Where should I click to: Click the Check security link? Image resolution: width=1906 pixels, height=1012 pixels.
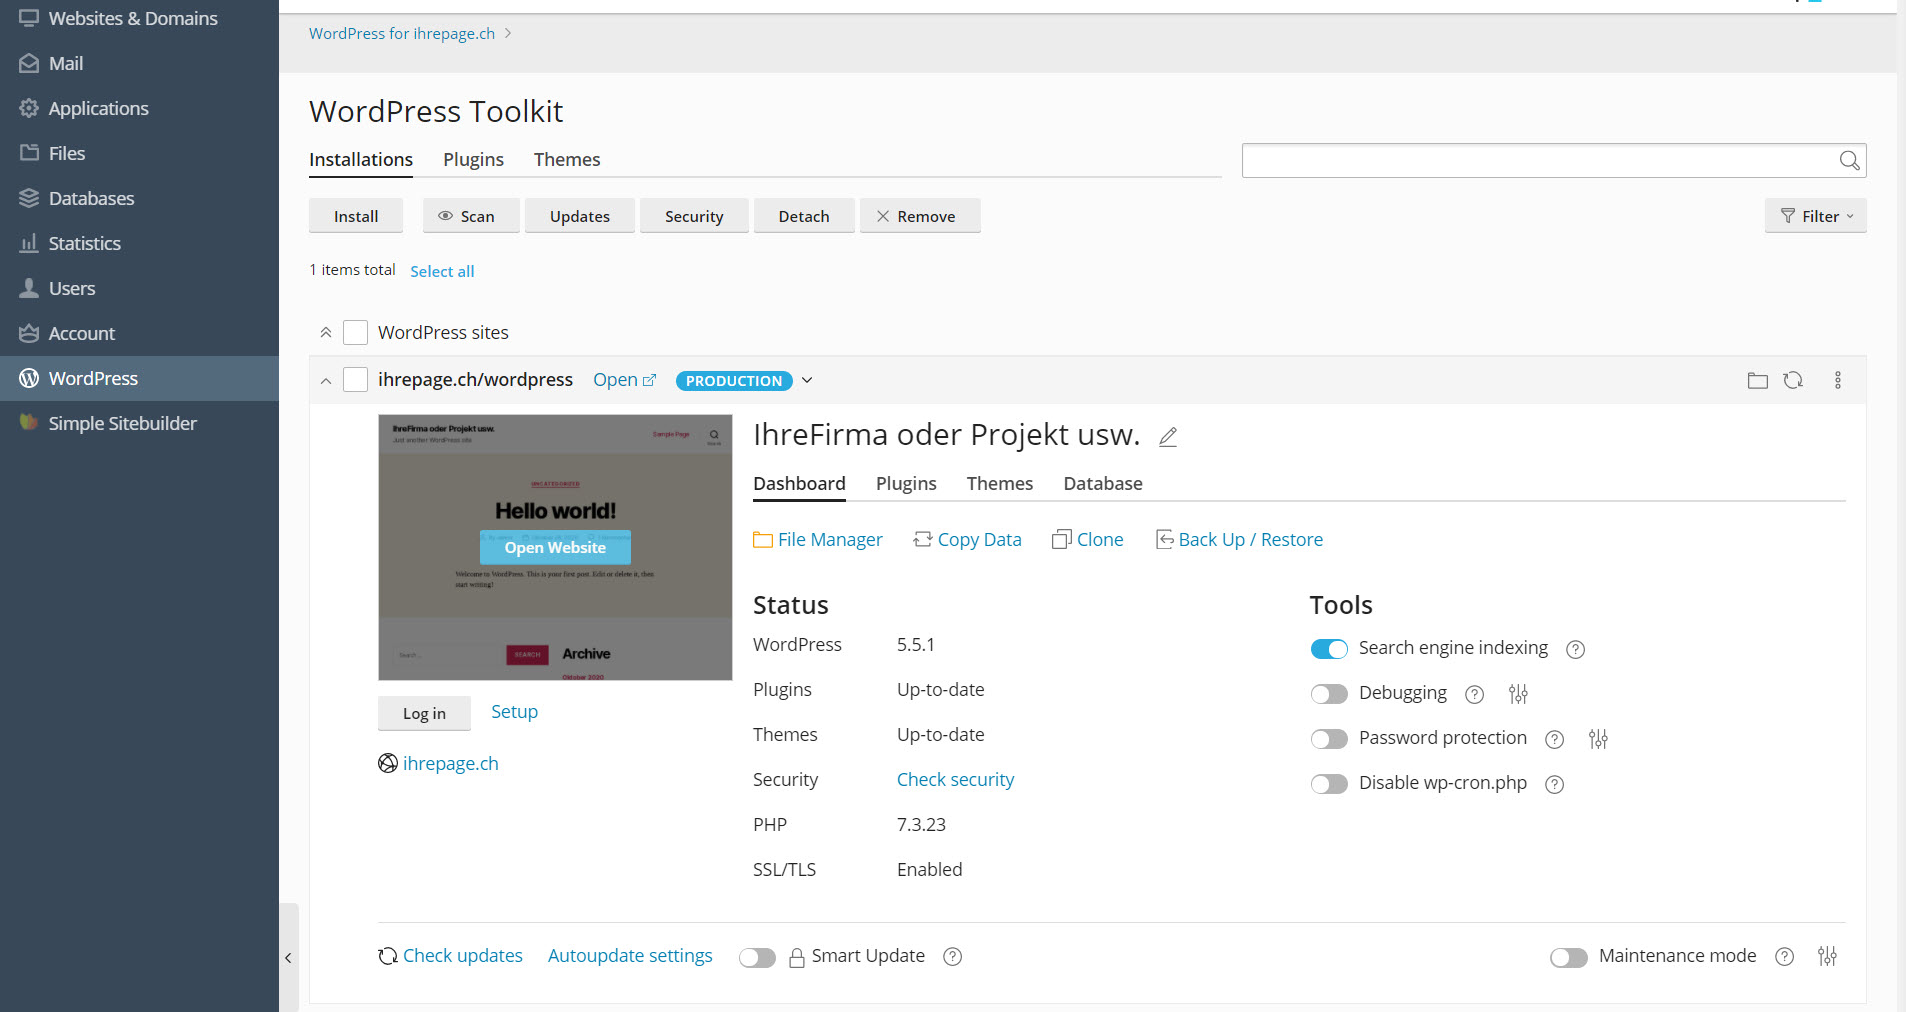955,779
